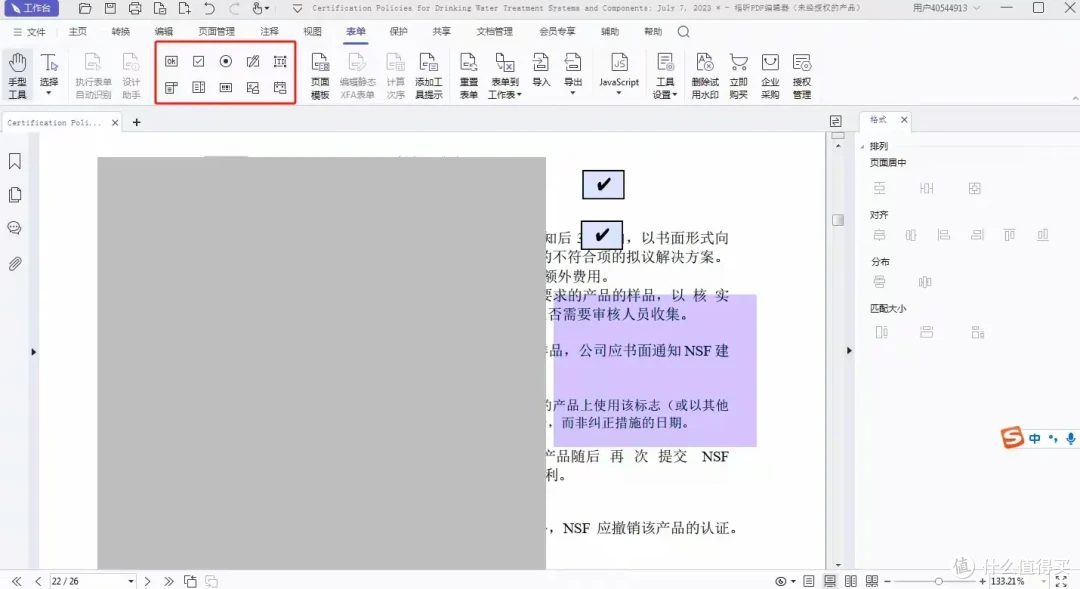
Task: Insert a barcode form field
Action: tap(225, 87)
